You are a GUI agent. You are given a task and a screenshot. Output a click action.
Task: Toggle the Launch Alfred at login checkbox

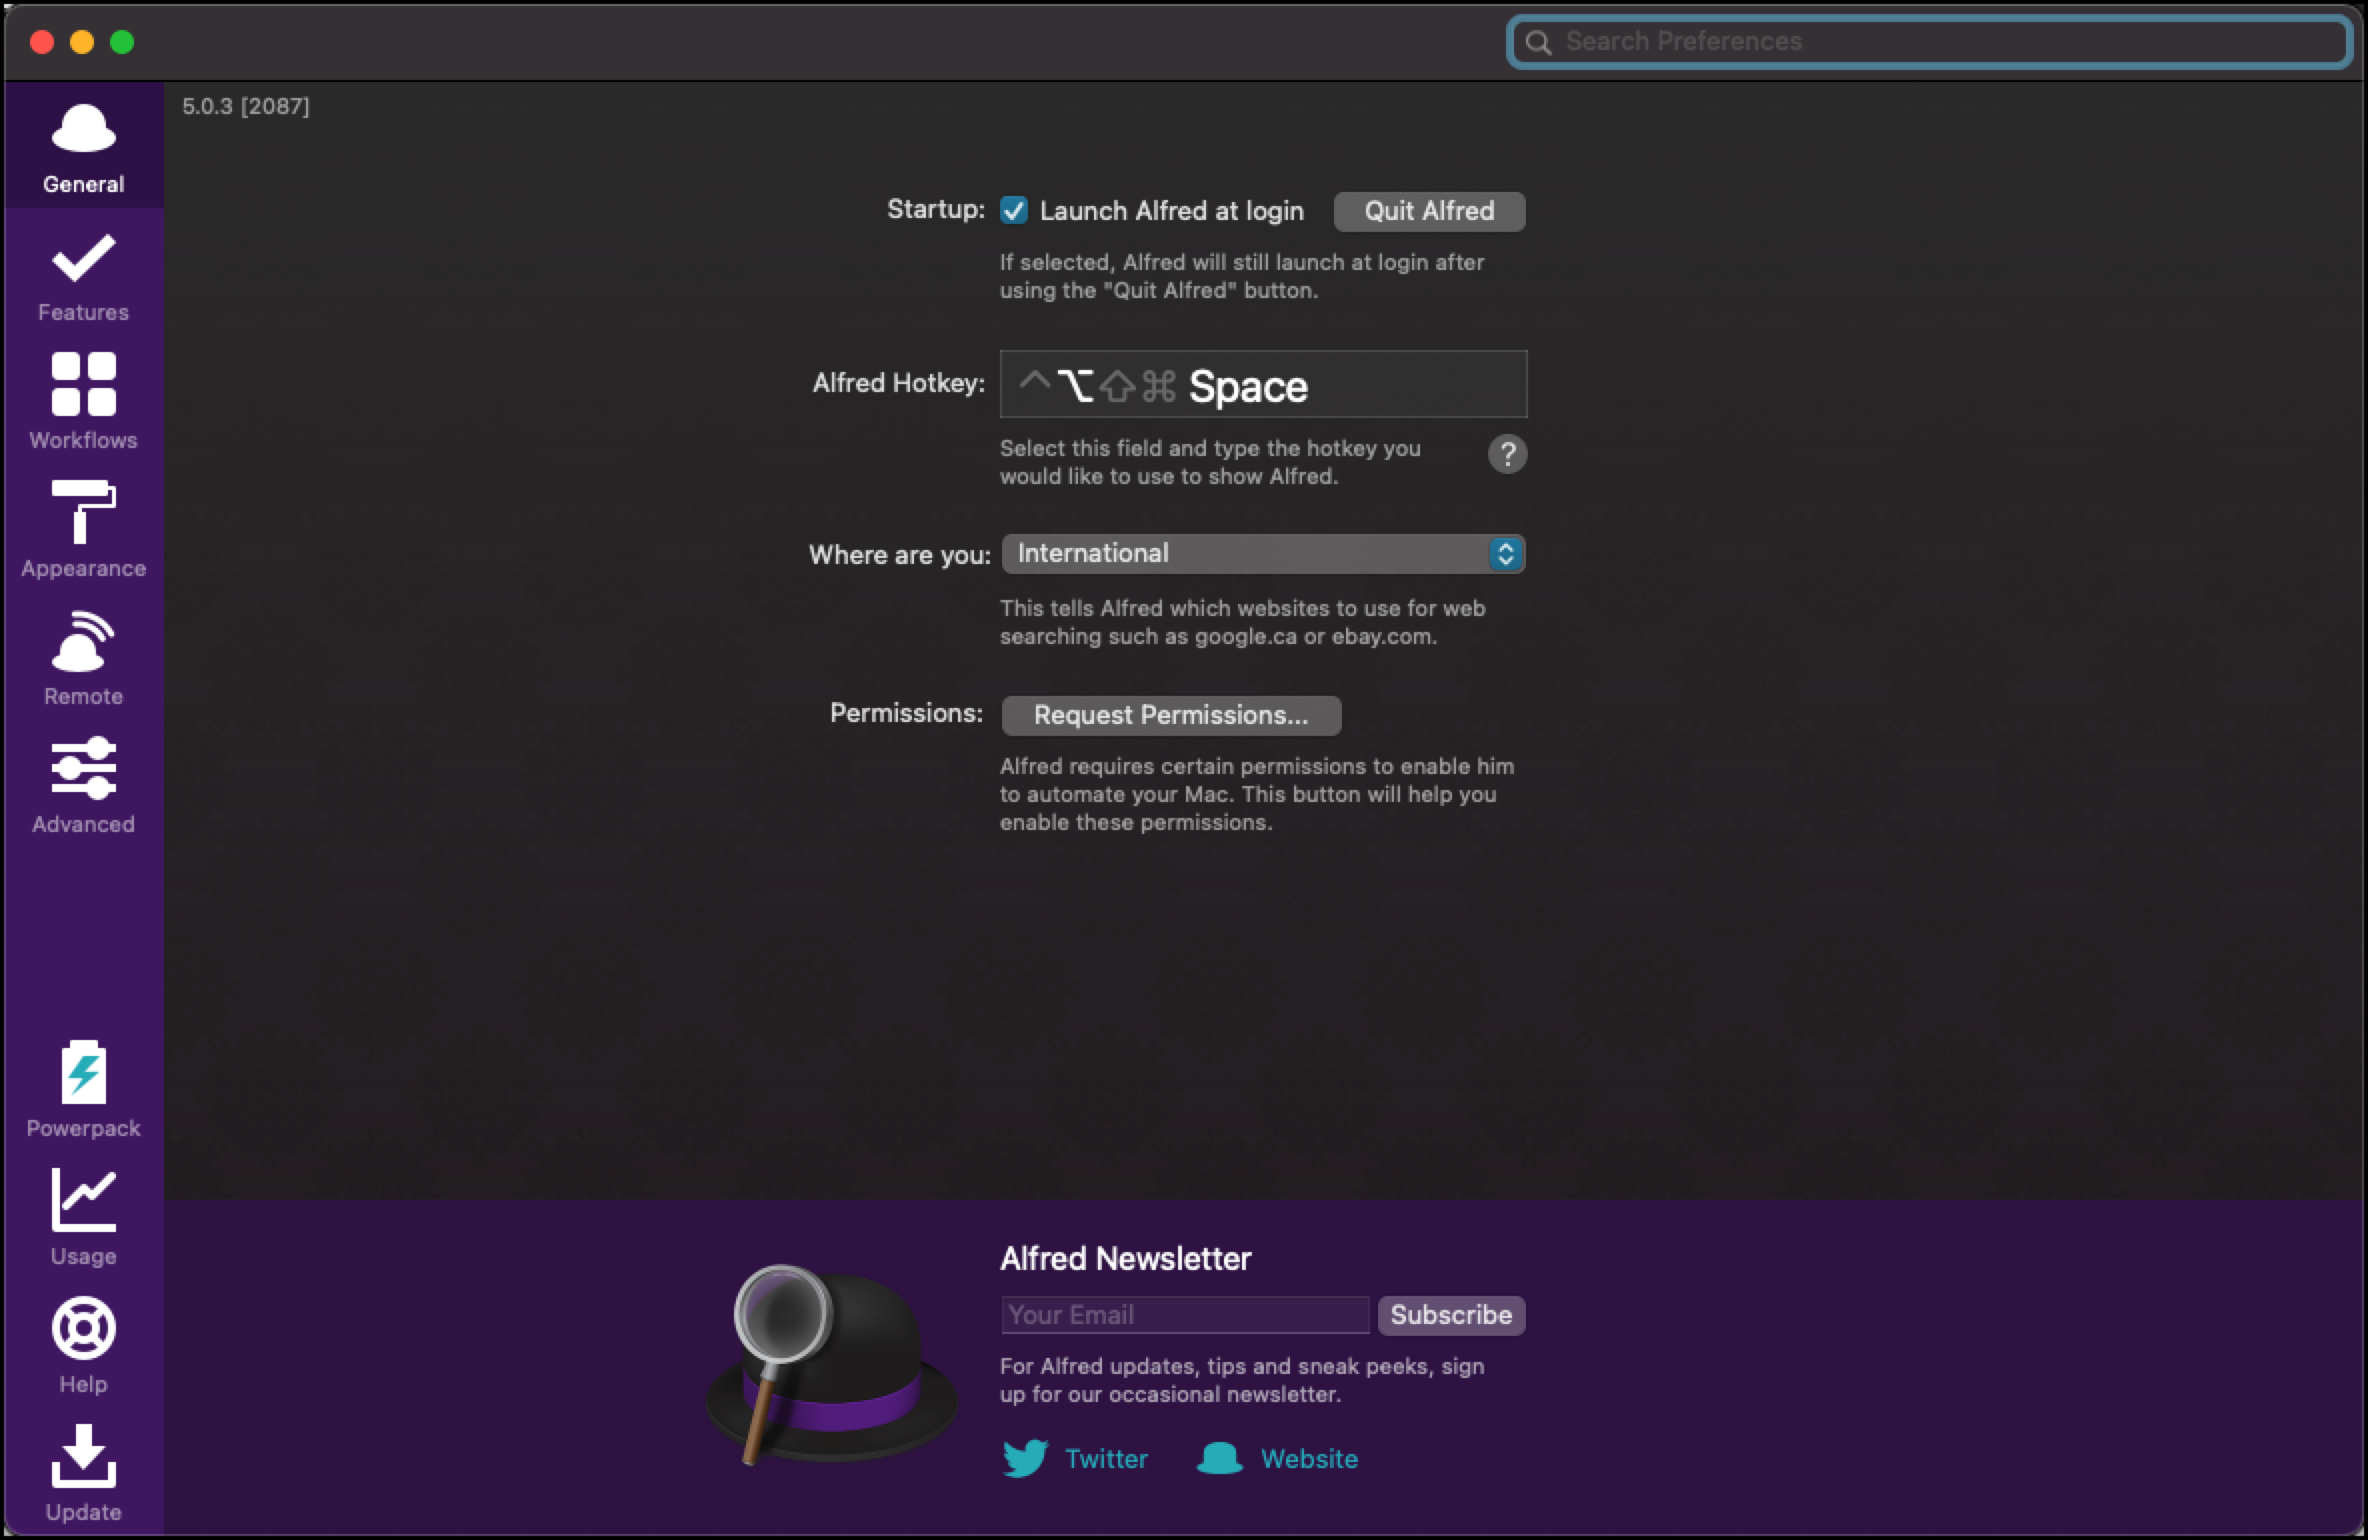click(x=1014, y=211)
